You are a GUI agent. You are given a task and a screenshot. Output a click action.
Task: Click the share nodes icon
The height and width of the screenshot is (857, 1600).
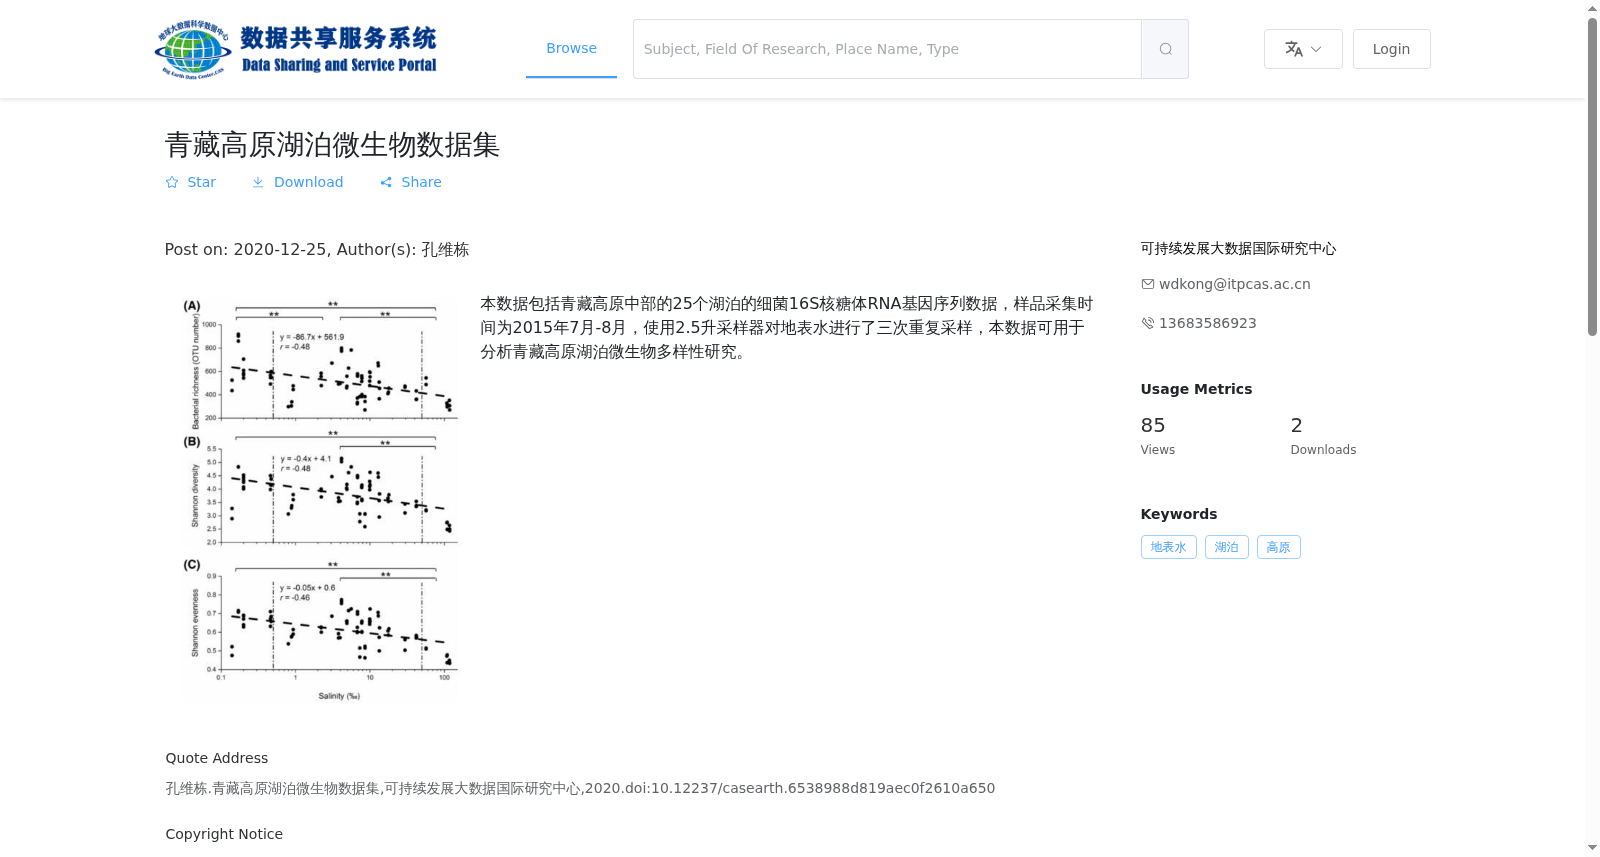[x=386, y=182]
